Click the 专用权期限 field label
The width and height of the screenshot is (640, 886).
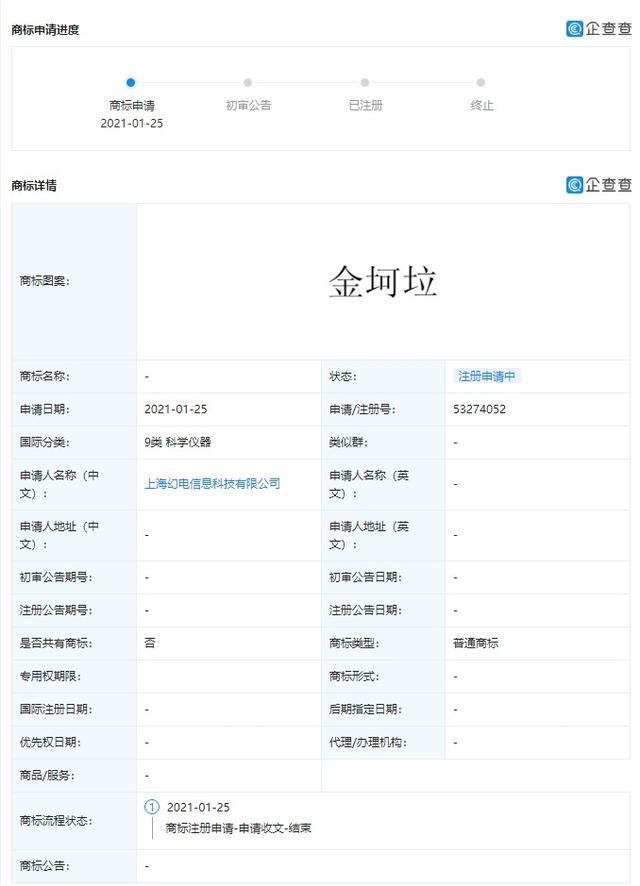pyautogui.click(x=50, y=676)
